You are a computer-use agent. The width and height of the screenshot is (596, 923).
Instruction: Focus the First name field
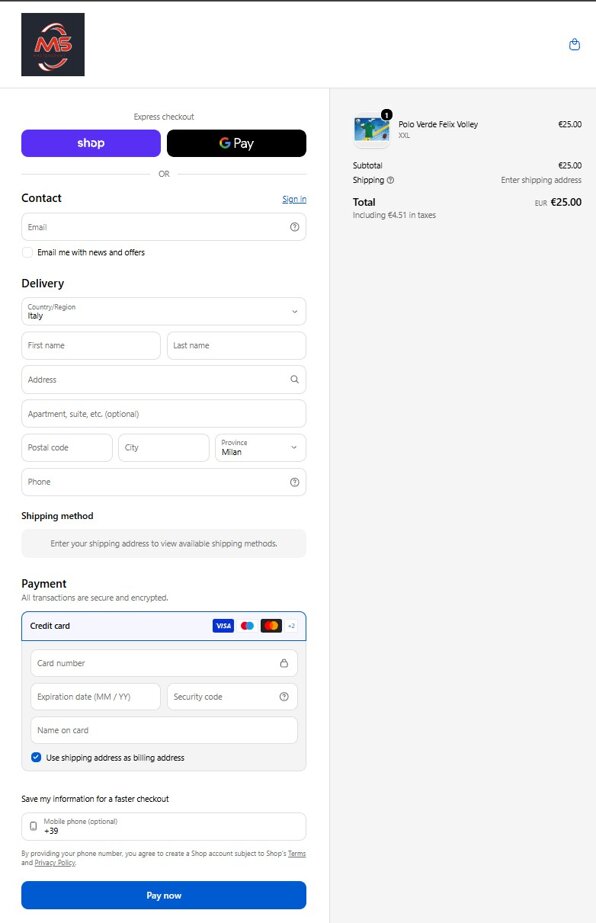91,346
